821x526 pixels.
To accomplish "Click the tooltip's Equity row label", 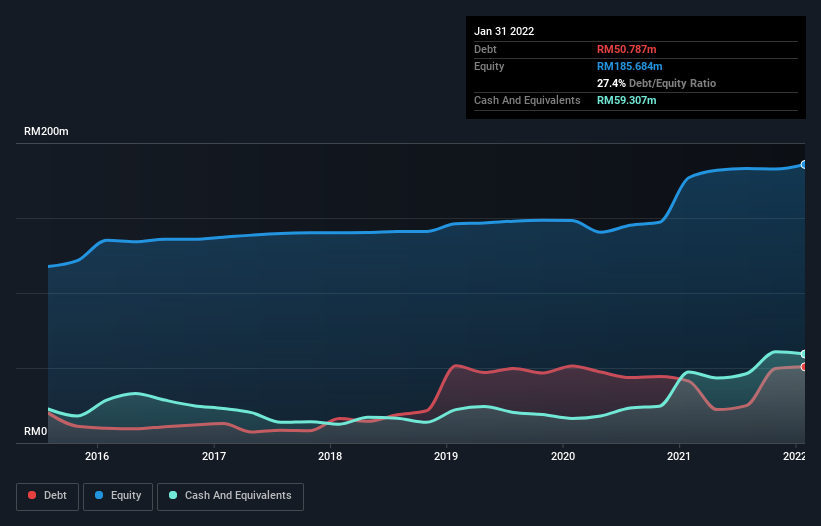I will click(x=489, y=66).
